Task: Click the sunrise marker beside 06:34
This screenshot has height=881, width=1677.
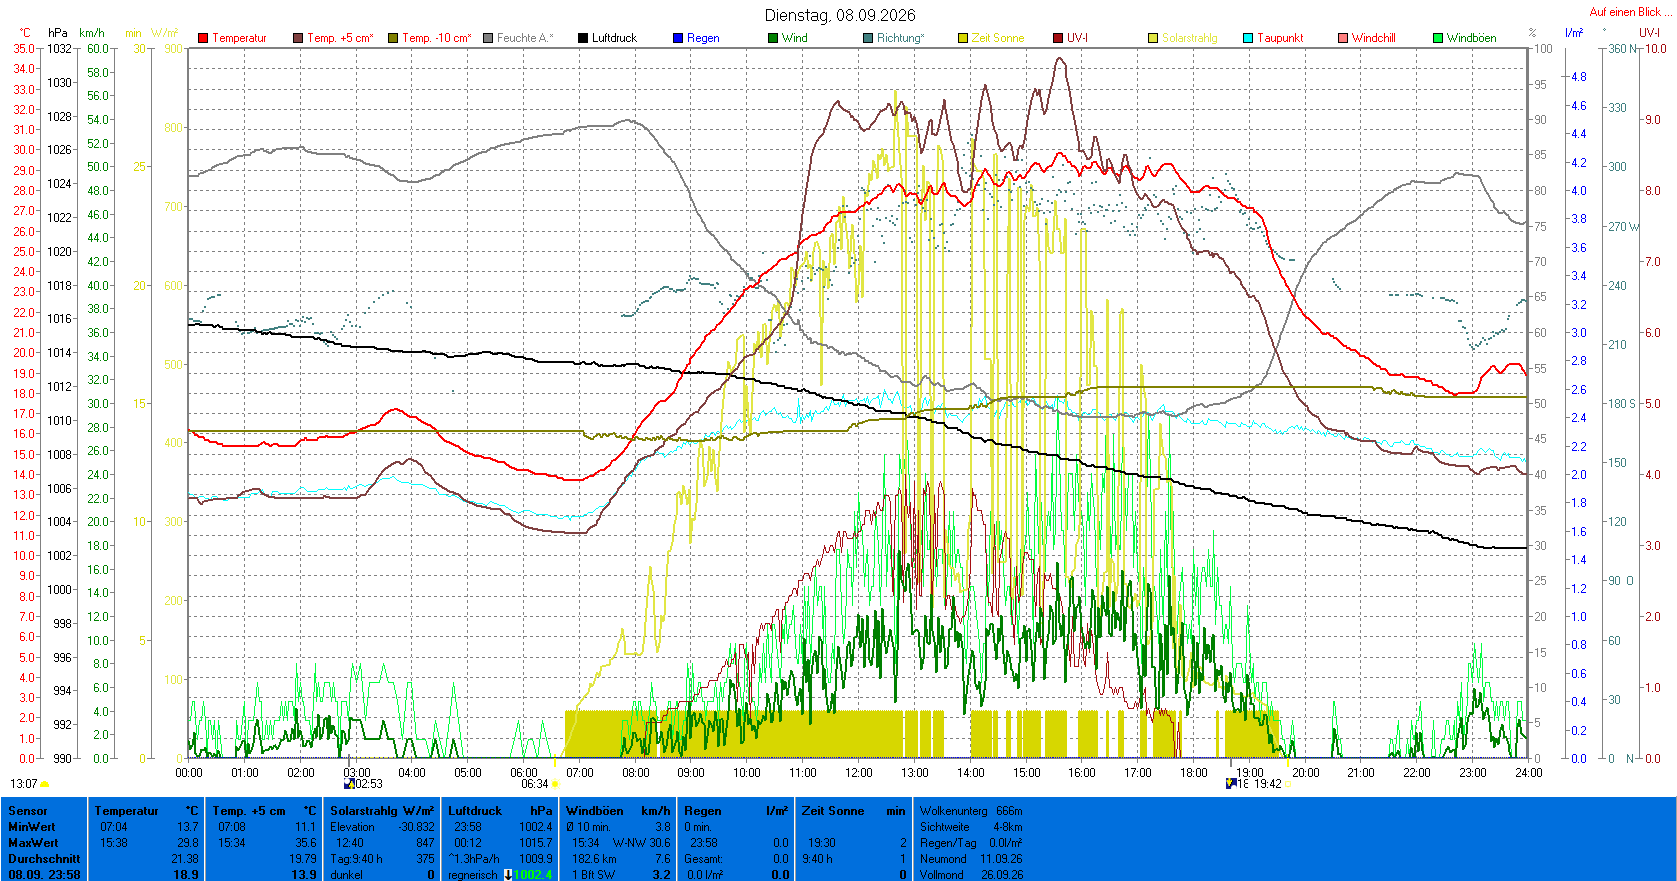Action: pyautogui.click(x=555, y=784)
